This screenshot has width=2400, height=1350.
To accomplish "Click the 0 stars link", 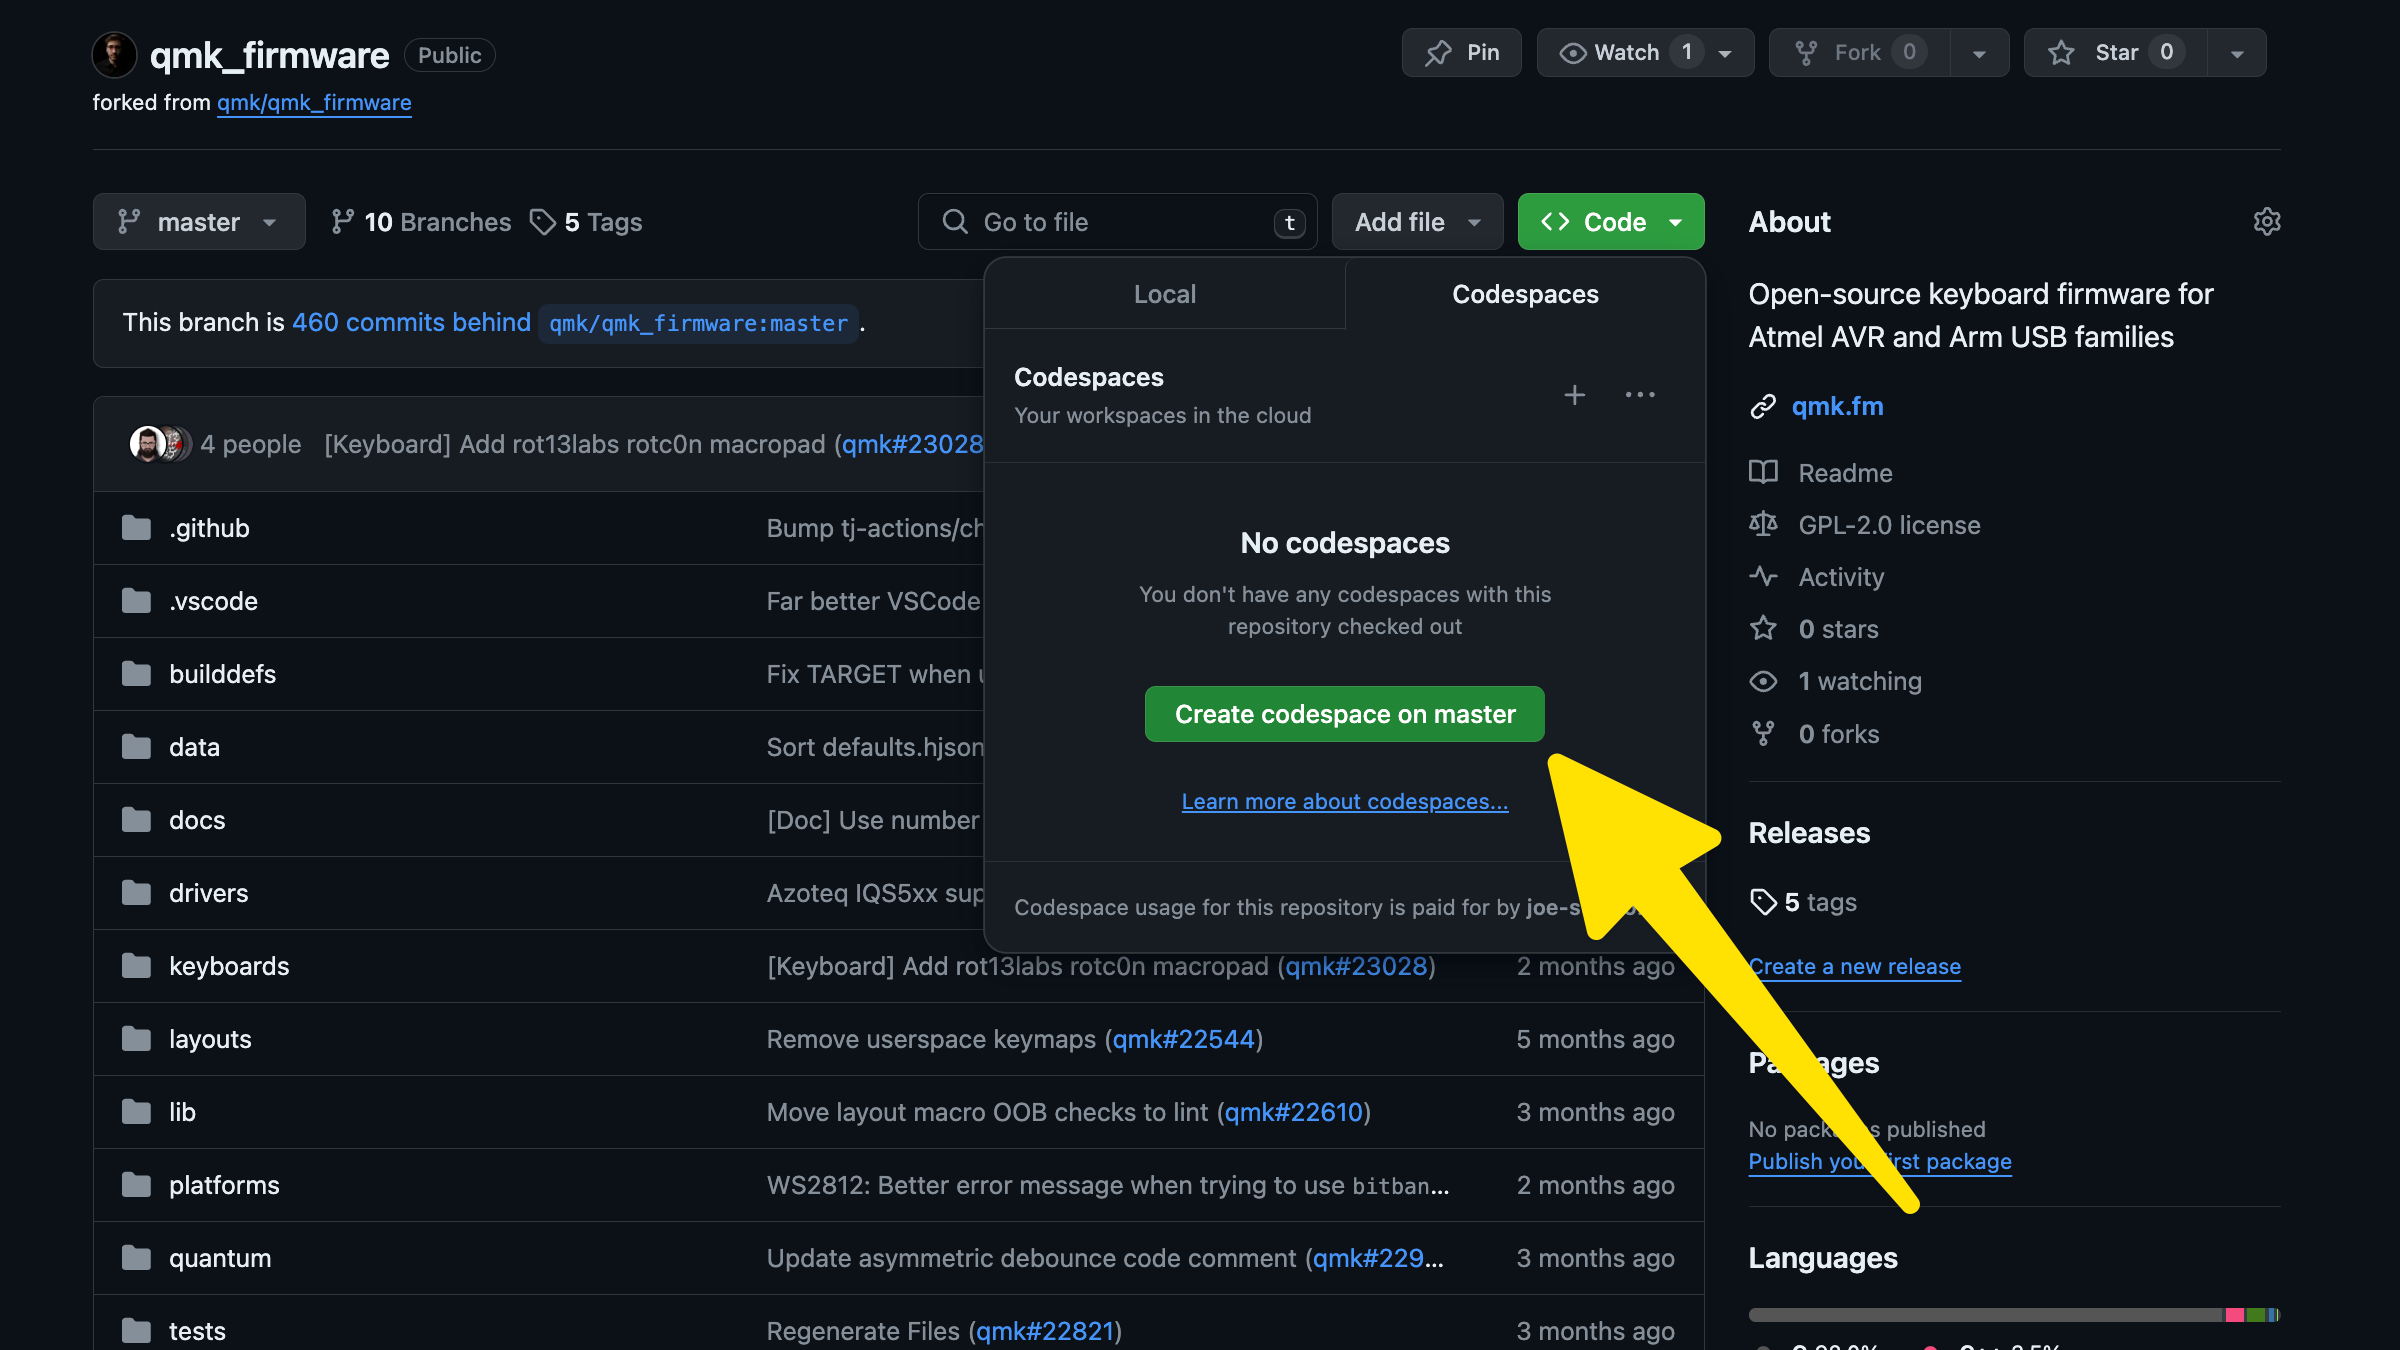I will click(1838, 629).
